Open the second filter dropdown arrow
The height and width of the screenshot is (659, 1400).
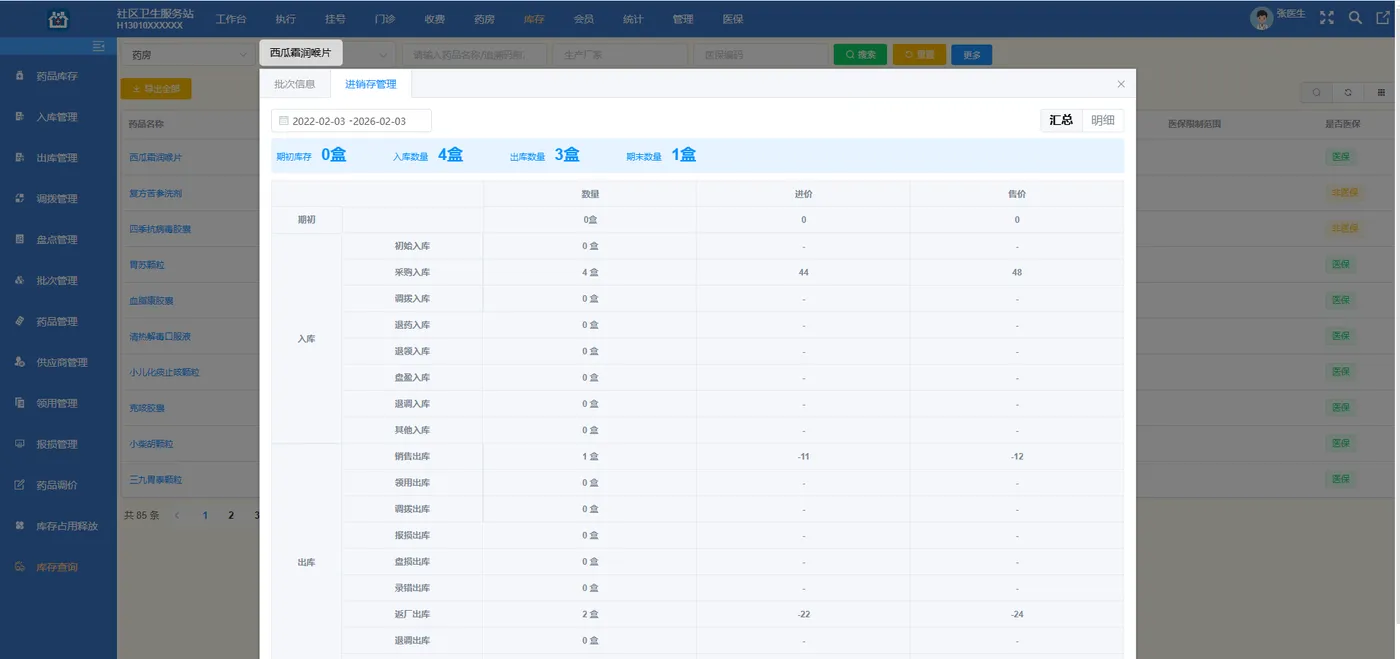[383, 55]
